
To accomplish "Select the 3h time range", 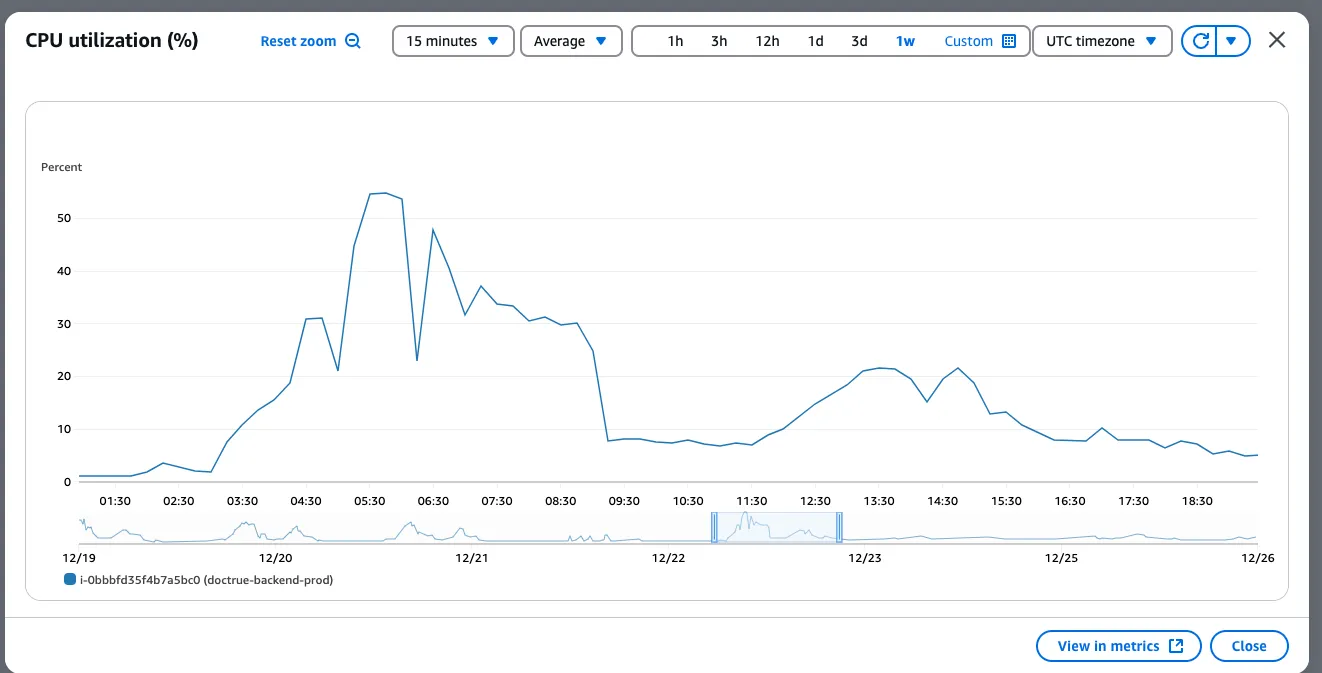I will point(719,41).
